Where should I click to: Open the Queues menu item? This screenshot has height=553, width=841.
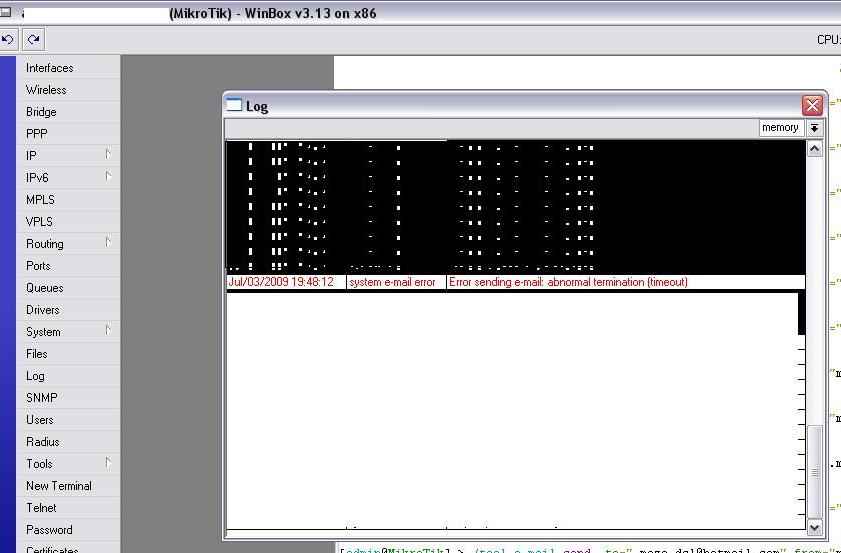[68, 287]
